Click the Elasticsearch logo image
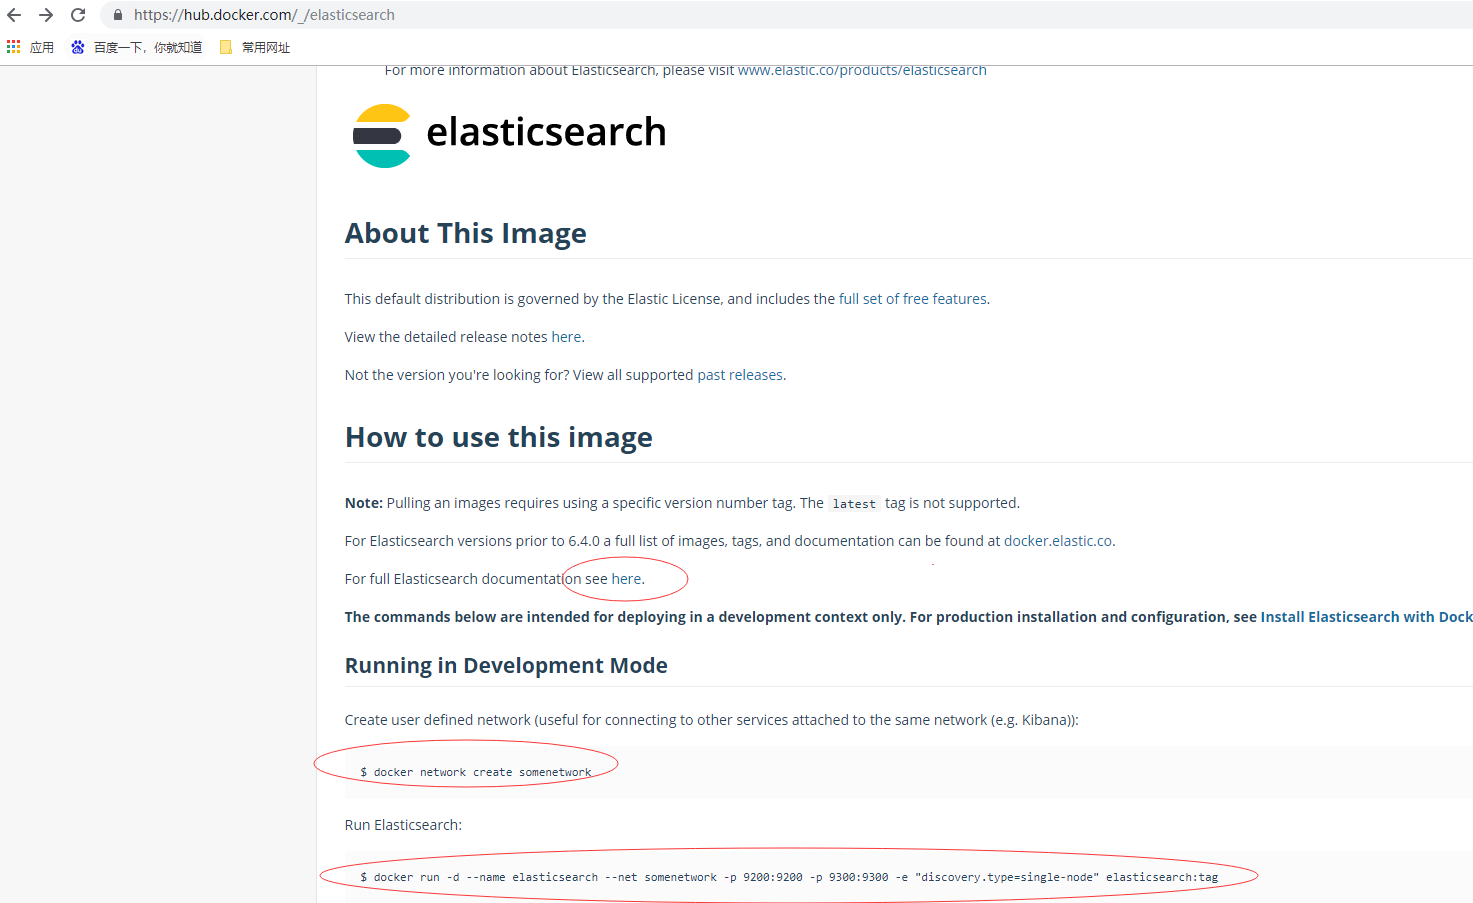The image size is (1473, 903). click(382, 136)
